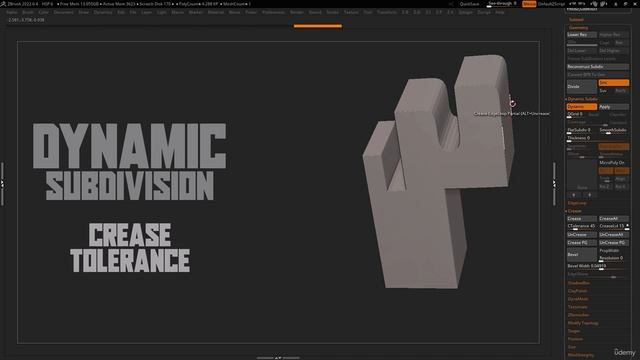Click the Del Higher button
Image resolution: width=640 pixels, height=360 pixels.
tap(613, 51)
